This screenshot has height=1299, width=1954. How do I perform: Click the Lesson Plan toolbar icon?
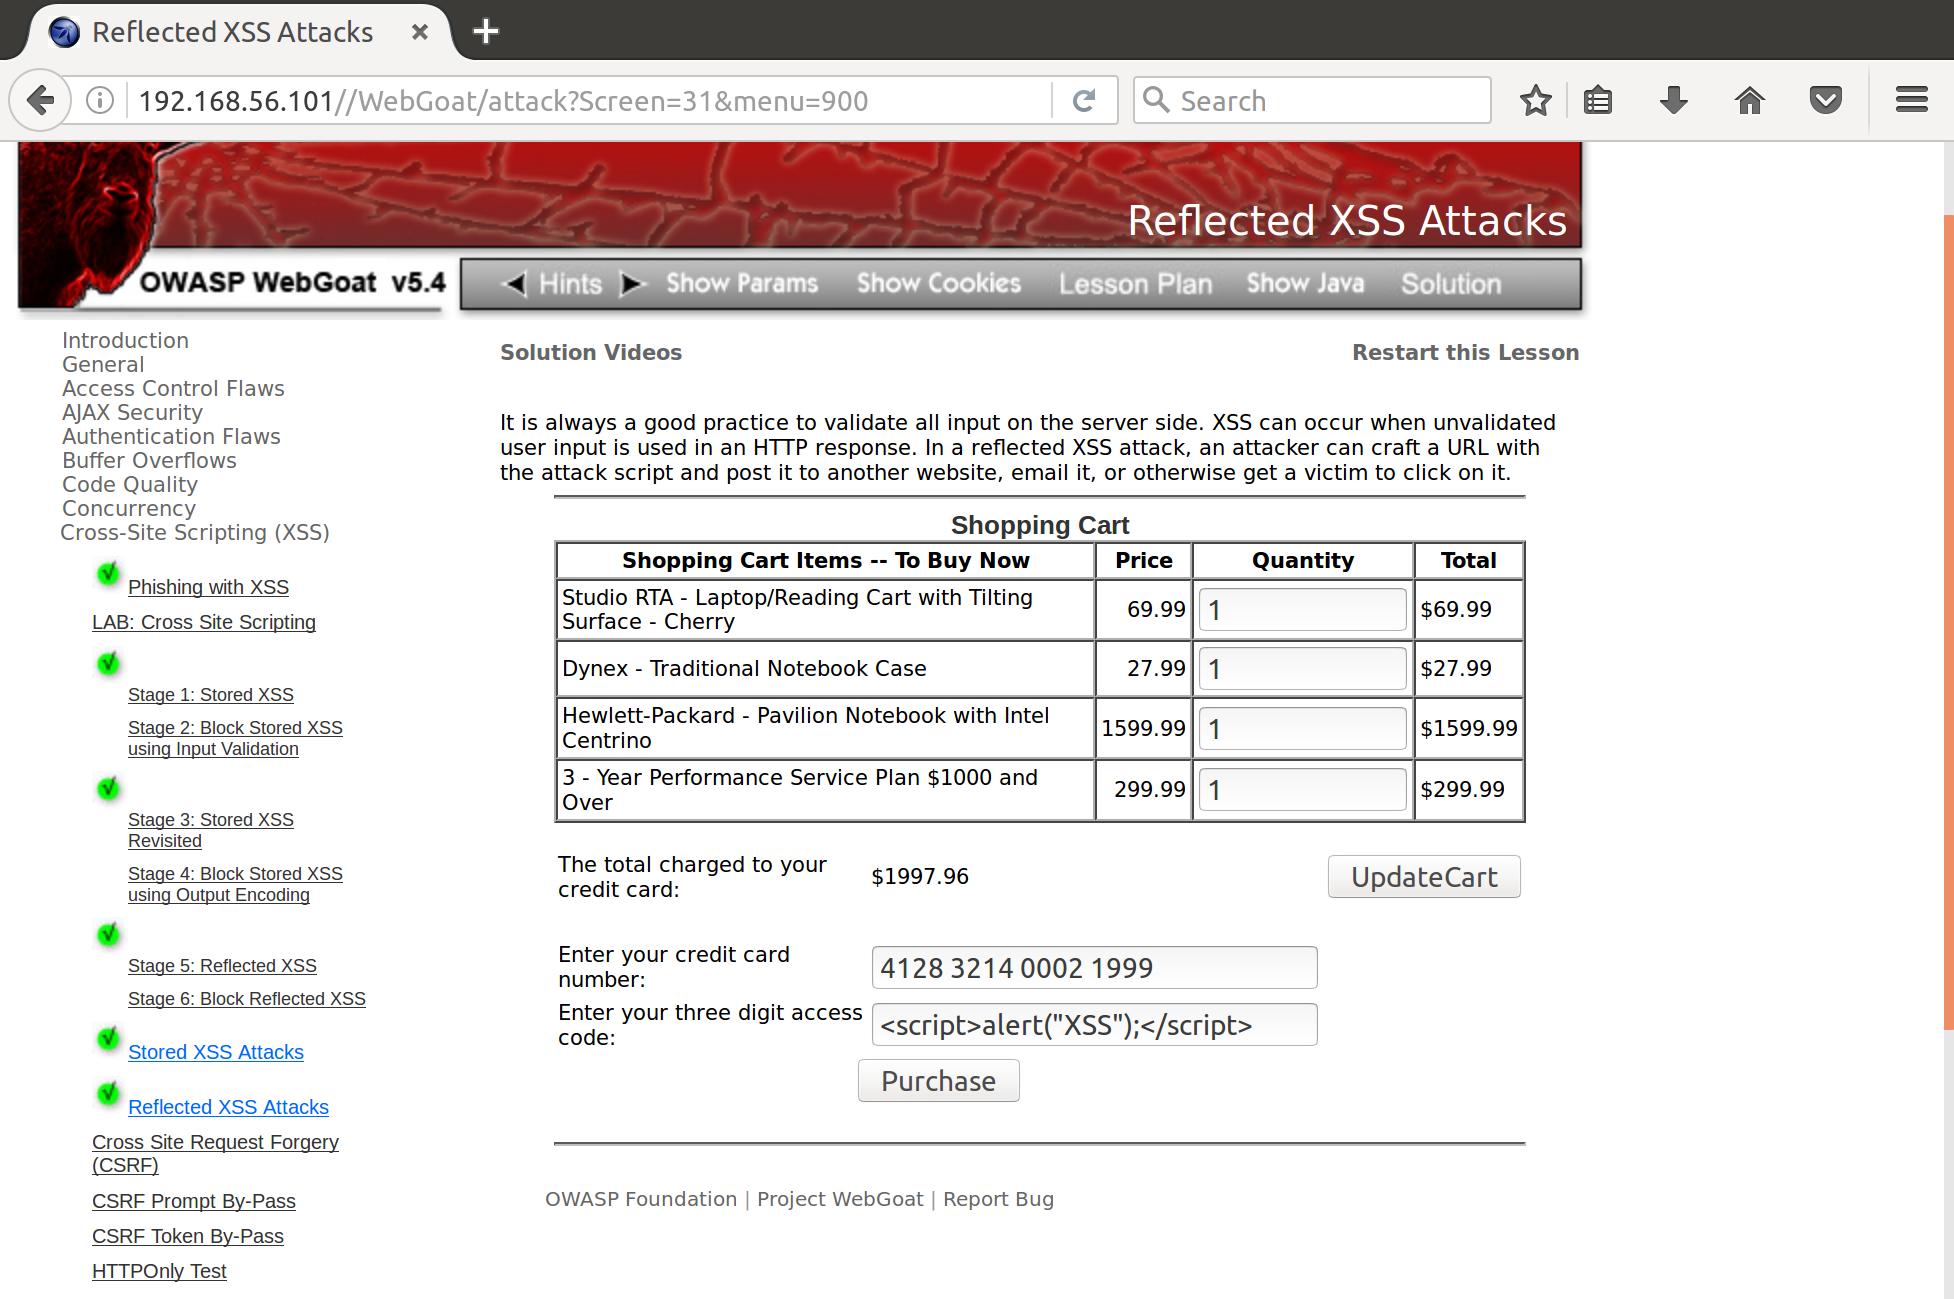1134,283
